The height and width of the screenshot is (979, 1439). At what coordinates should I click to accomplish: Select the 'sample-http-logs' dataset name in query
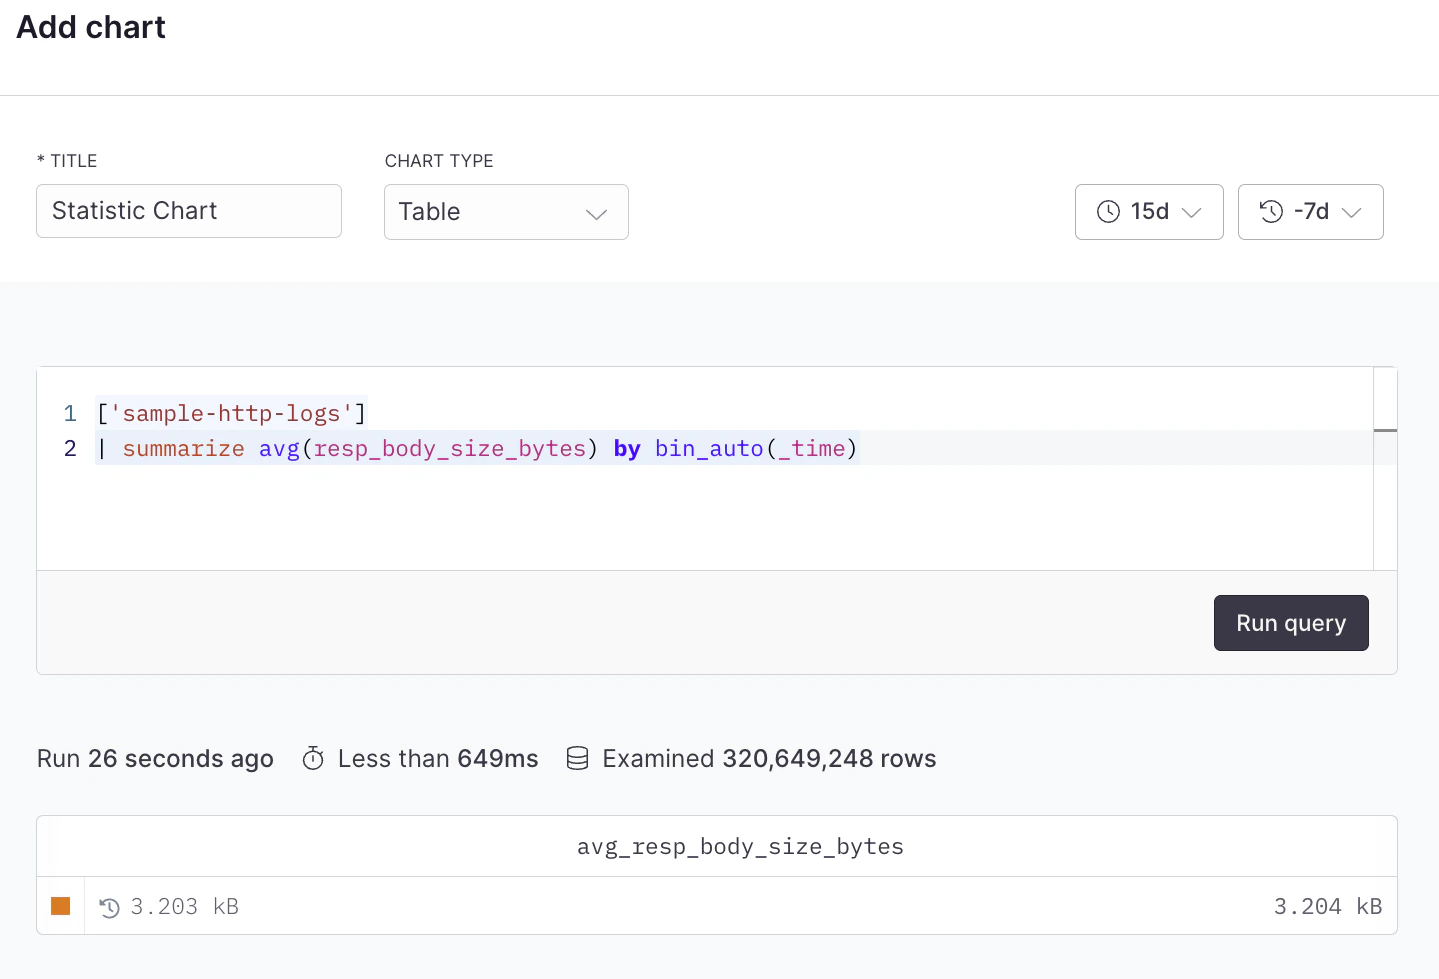pos(230,413)
